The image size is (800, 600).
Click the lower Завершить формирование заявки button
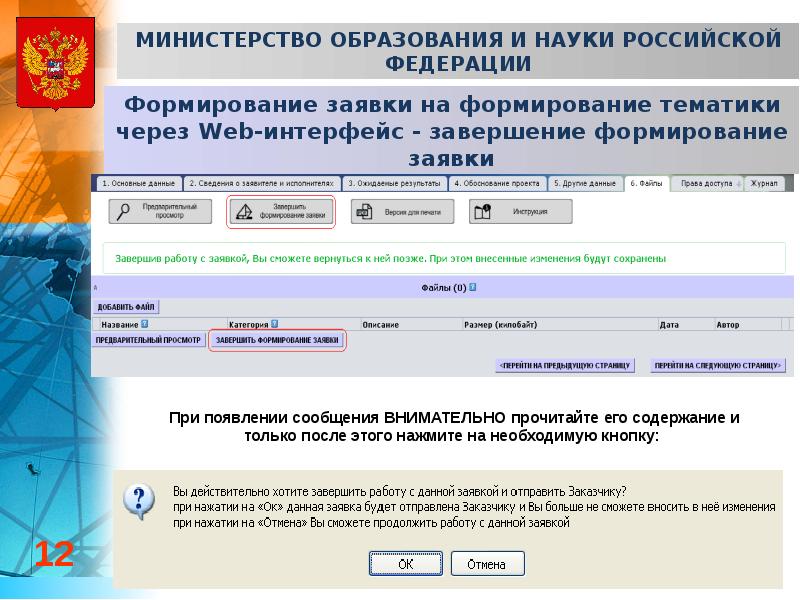tap(277, 340)
